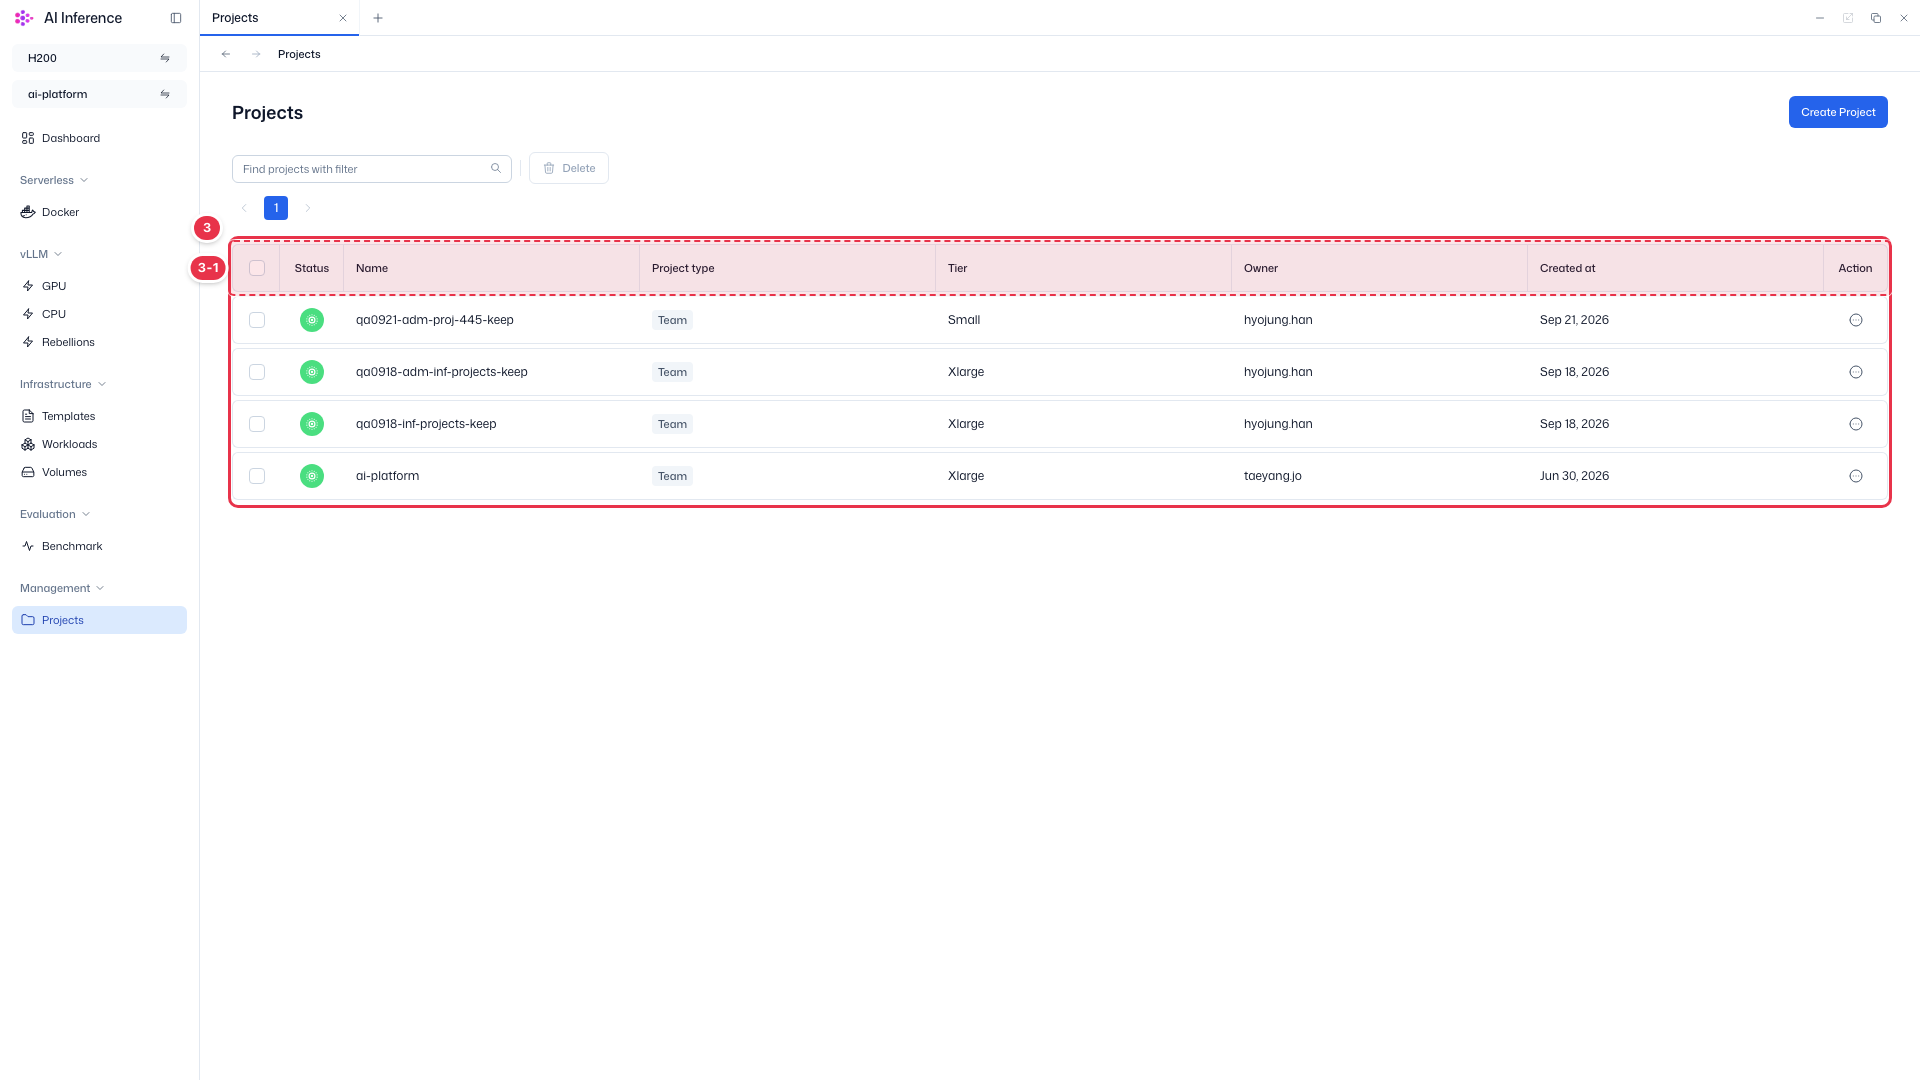Click the Delete button
1920x1080 pixels.
pyautogui.click(x=569, y=168)
